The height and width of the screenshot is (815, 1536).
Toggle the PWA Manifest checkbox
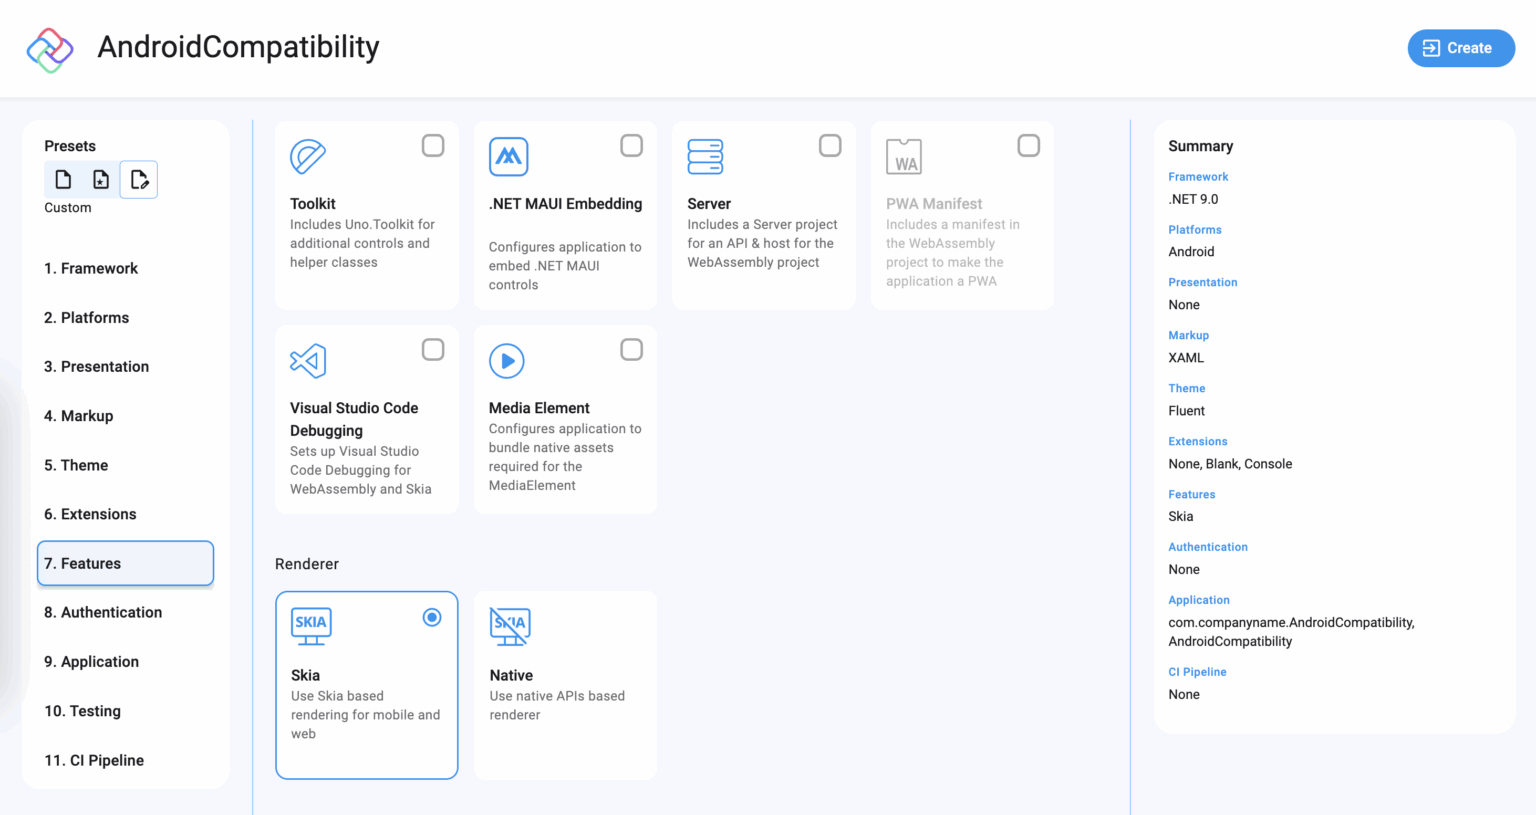coord(1028,146)
